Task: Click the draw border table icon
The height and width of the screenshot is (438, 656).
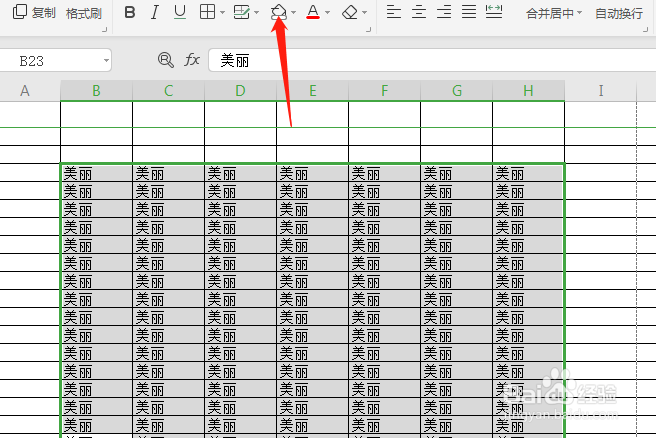Action: (241, 12)
